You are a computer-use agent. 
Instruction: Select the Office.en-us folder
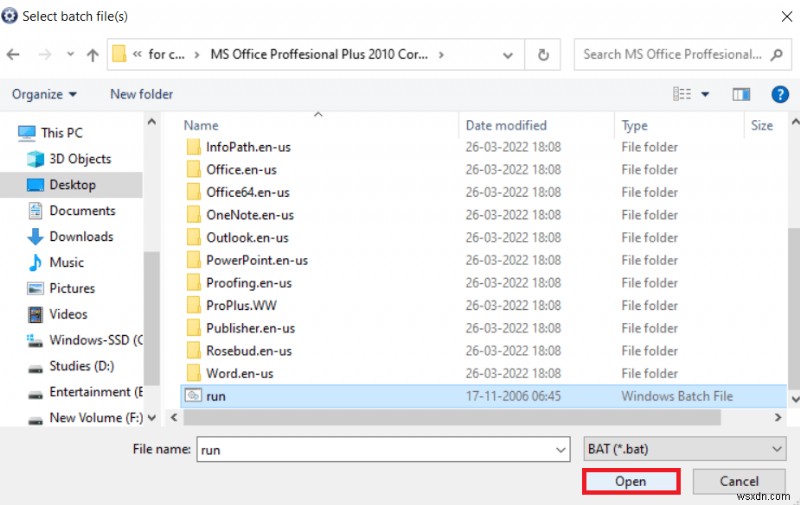(x=241, y=170)
